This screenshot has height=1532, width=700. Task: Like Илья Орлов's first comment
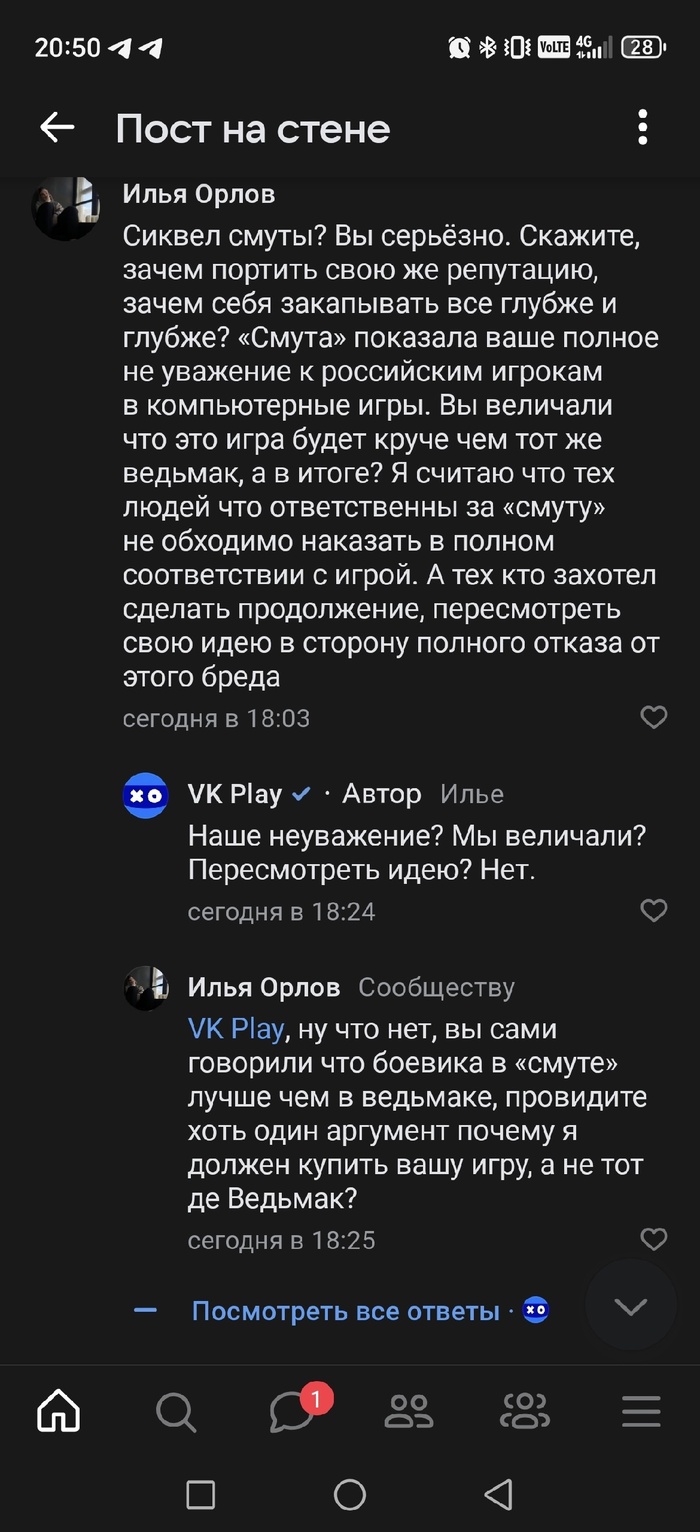point(653,717)
